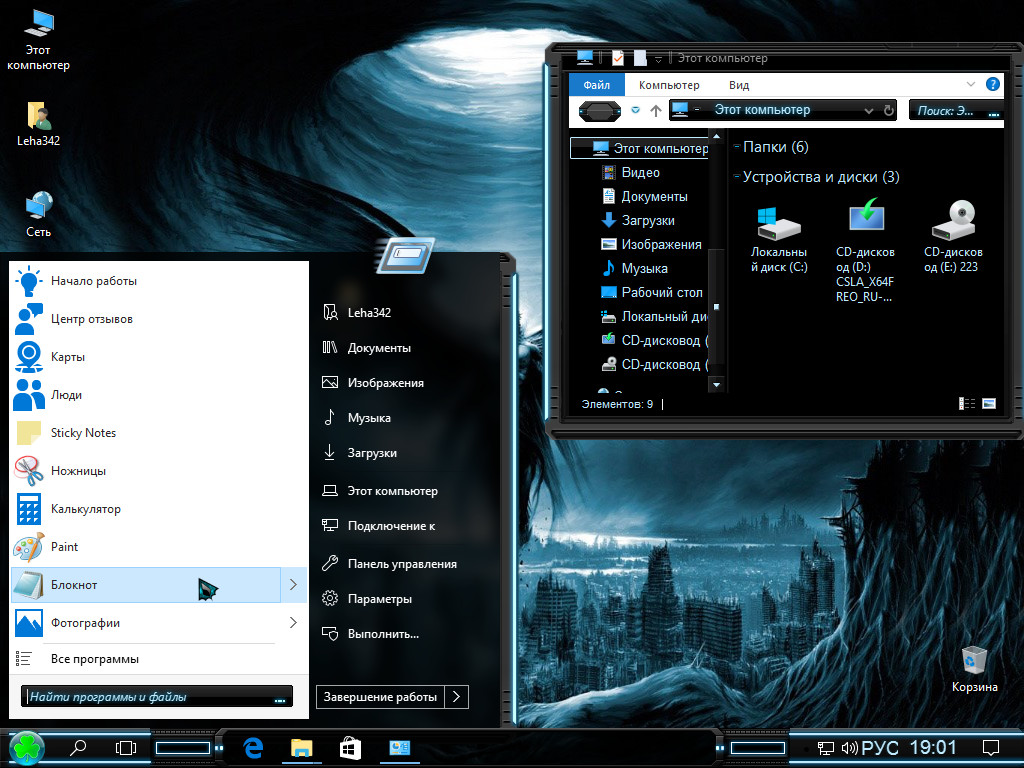
Task: Open the Microsoft Store taskbar icon
Action: coord(350,748)
